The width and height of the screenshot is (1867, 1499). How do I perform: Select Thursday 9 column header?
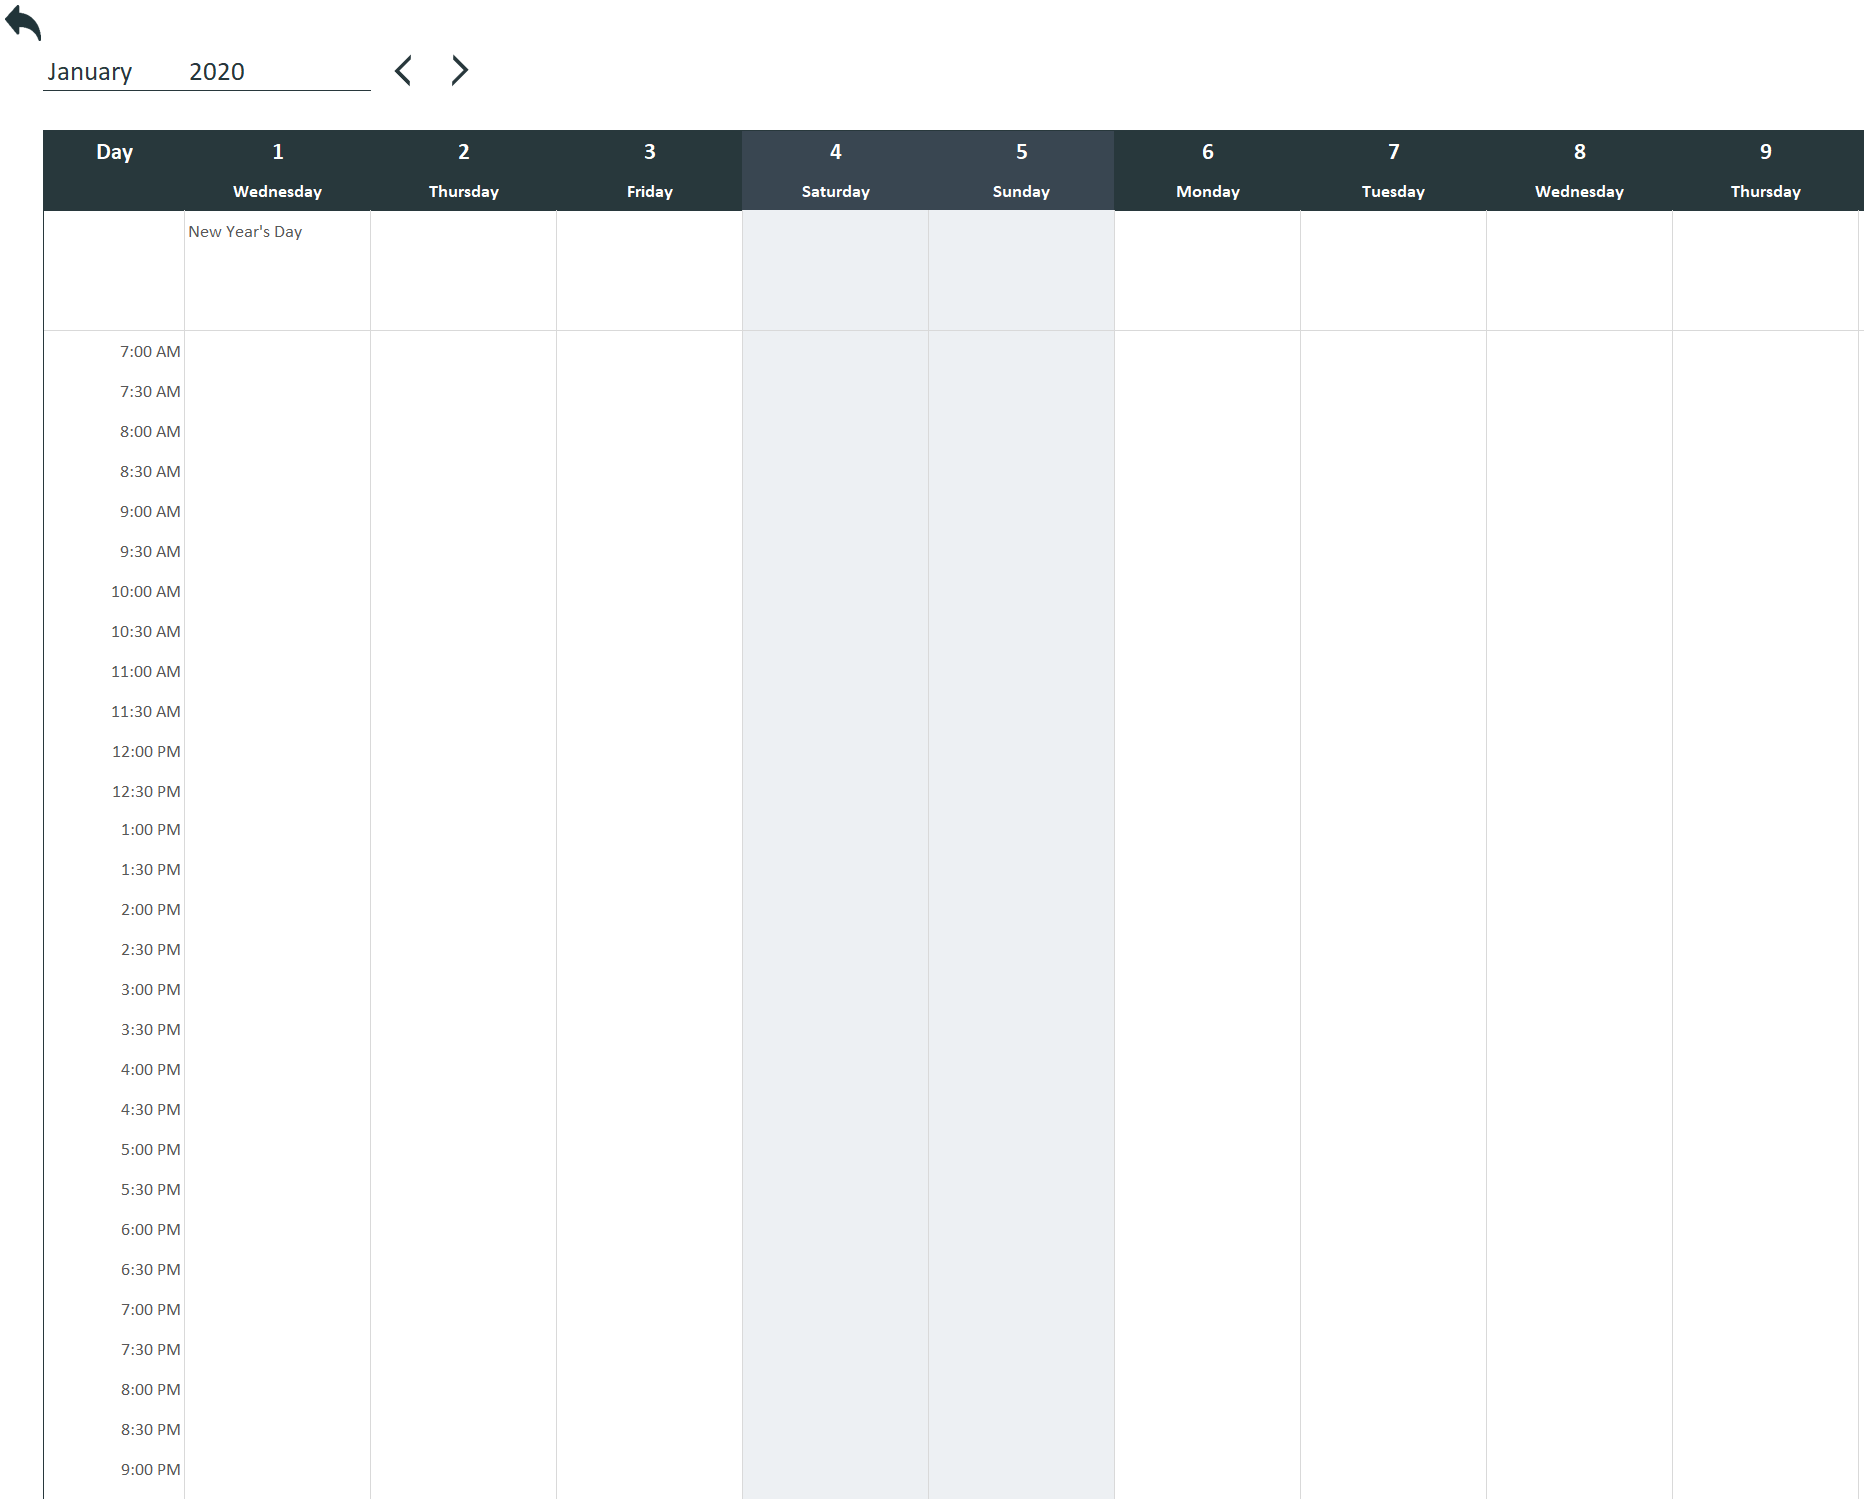pyautogui.click(x=1765, y=170)
